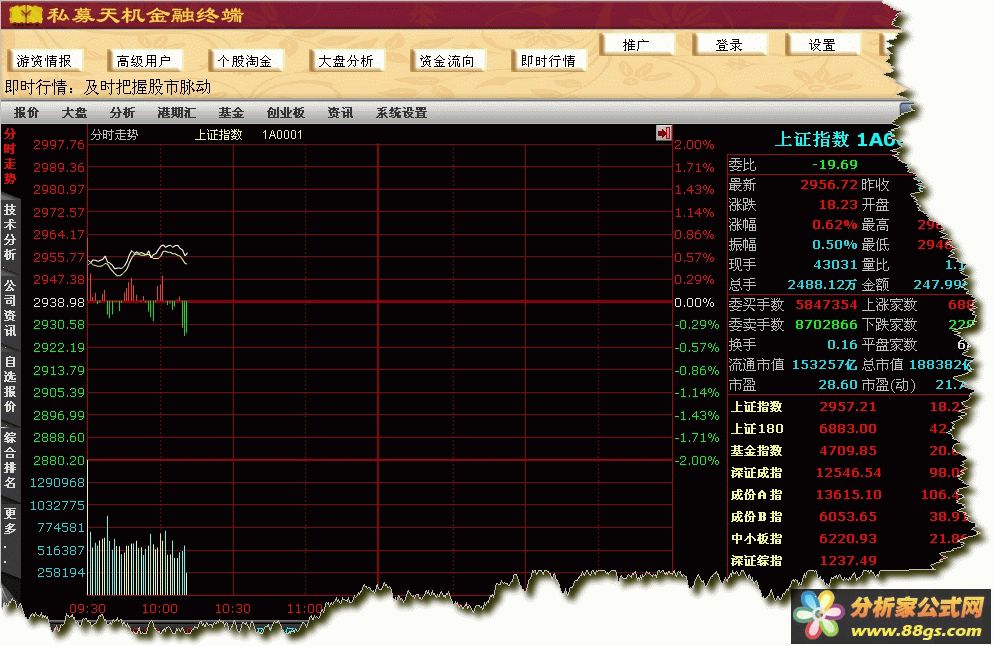Open 大盘分析 view

[x=346, y=61]
